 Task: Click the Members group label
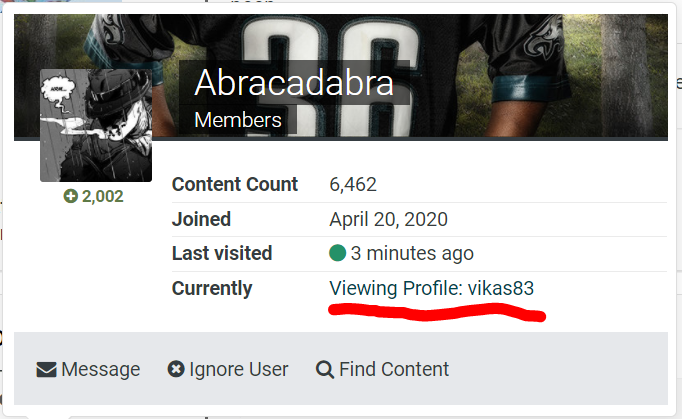(x=238, y=120)
